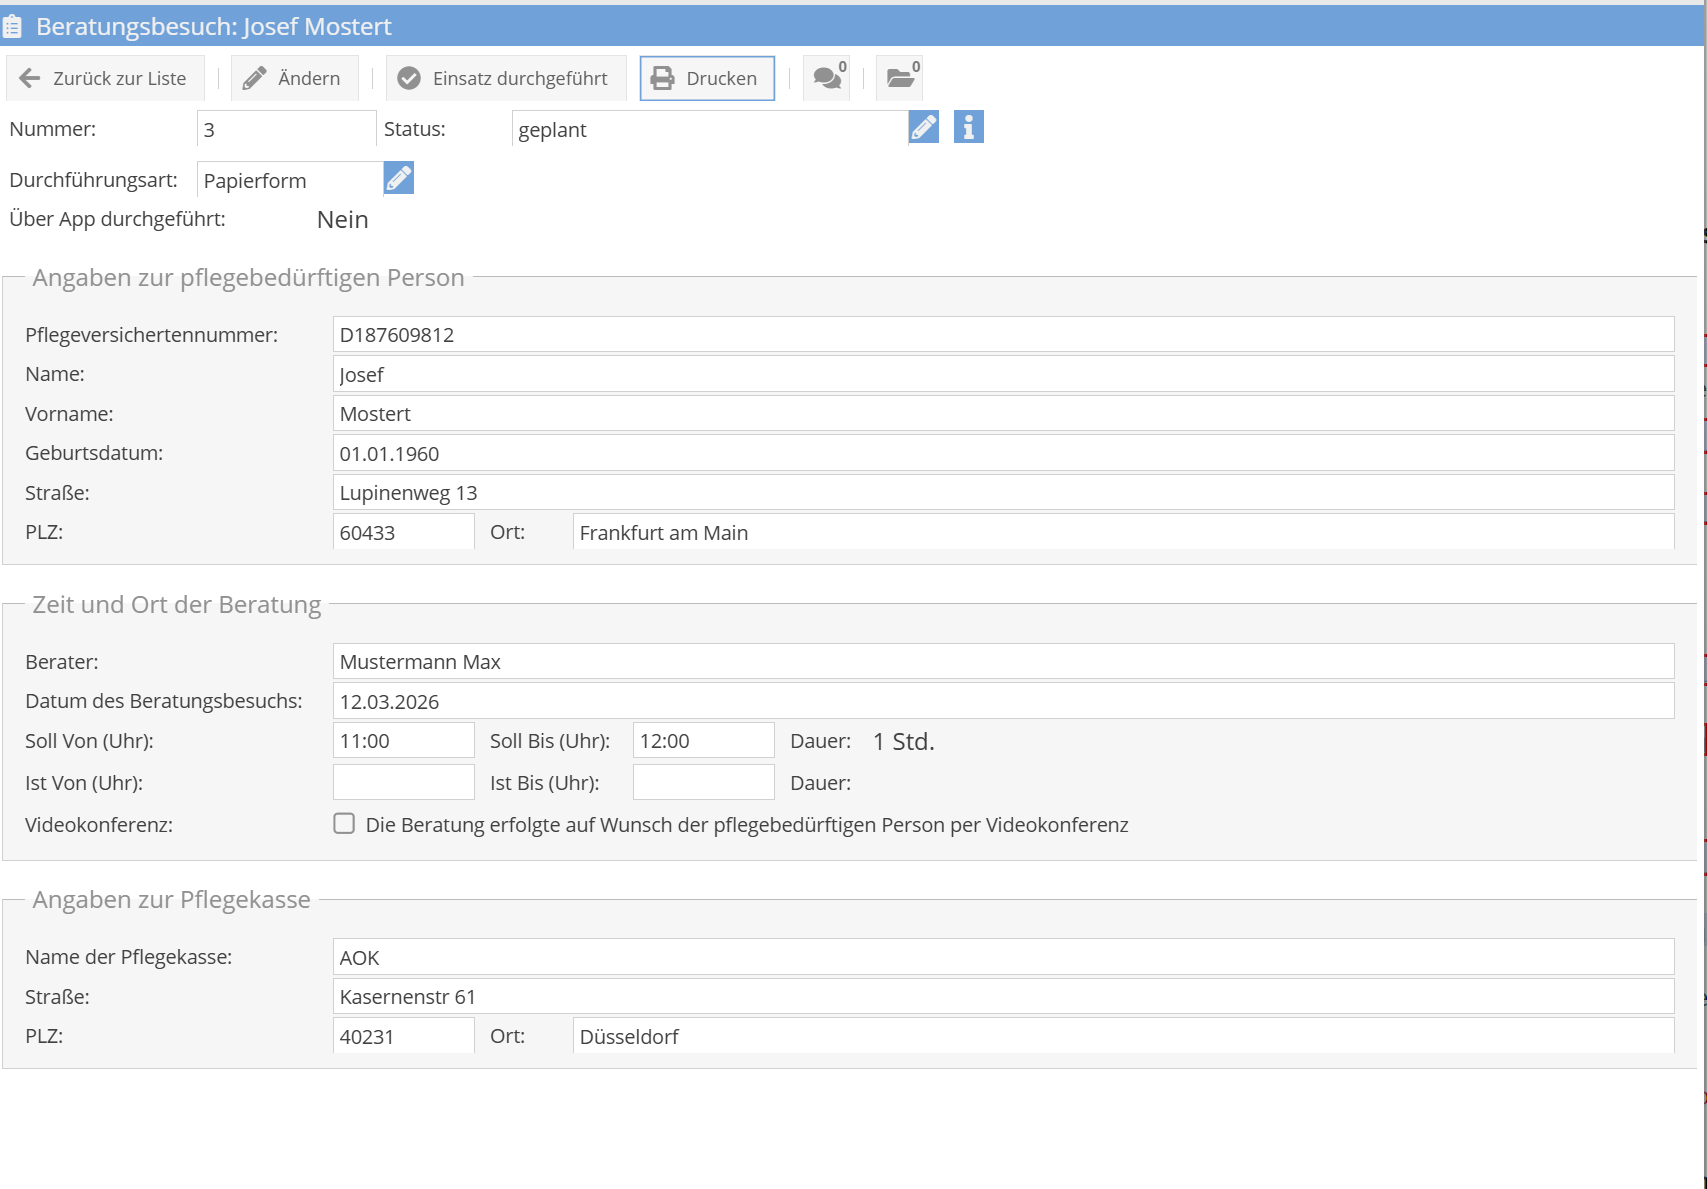Click the Berater field Mustermann Max

coord(1002,662)
